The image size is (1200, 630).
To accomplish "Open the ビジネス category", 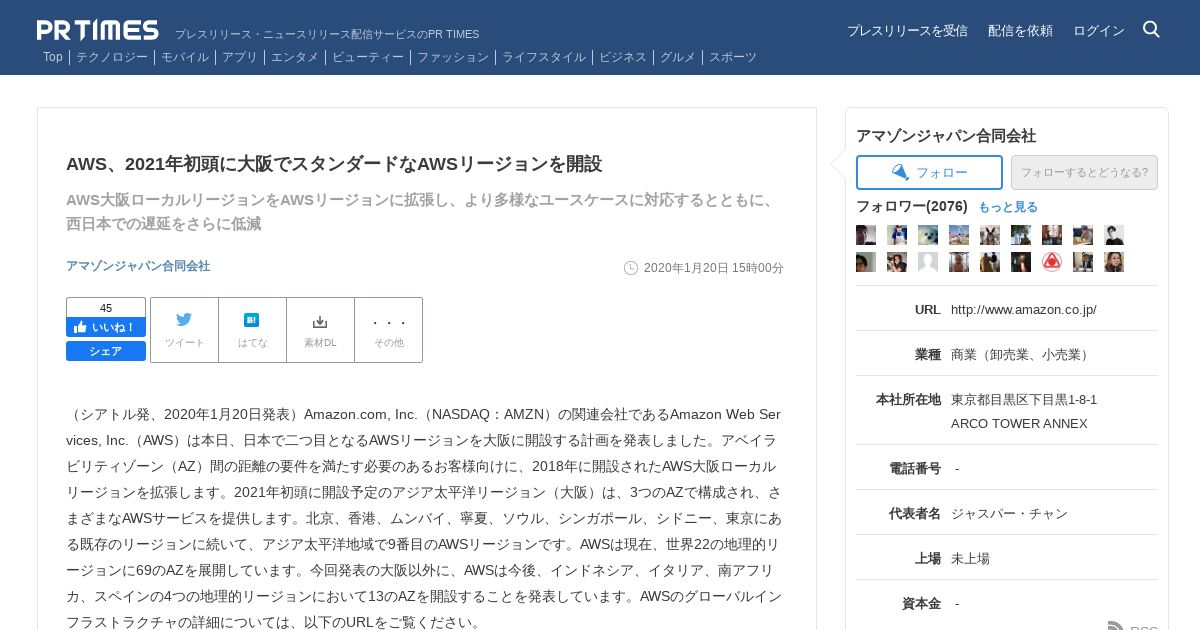I will (x=623, y=57).
